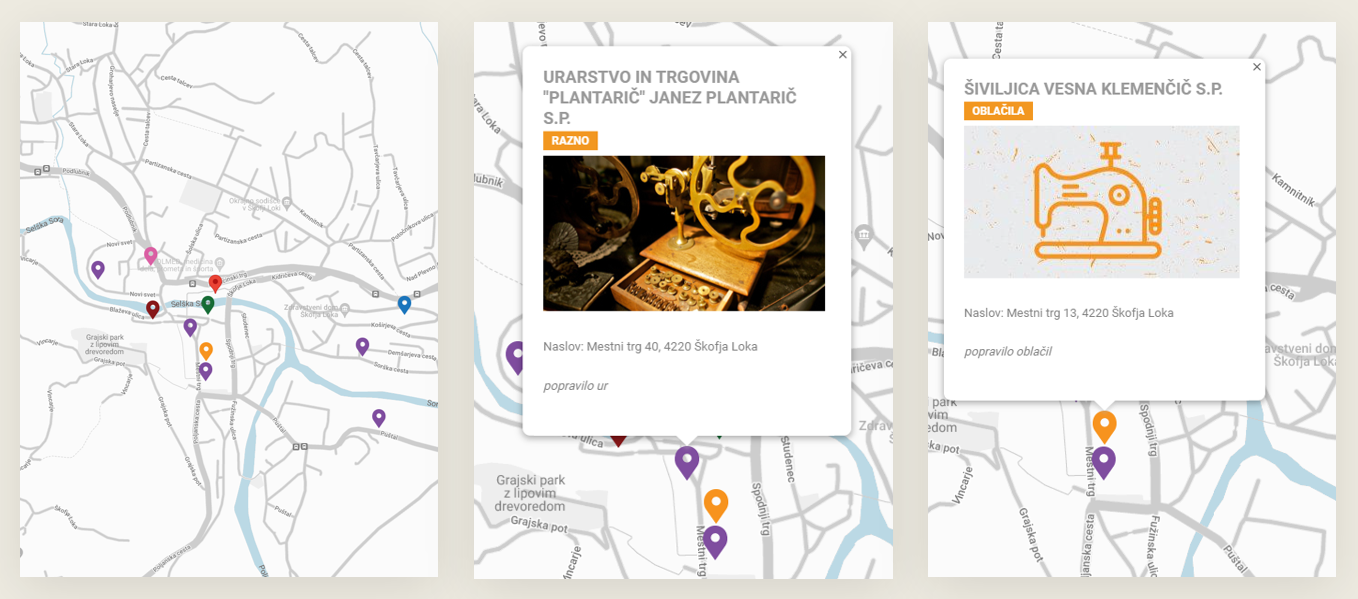Select the orange pin below the Plantarič popup
The width and height of the screenshot is (1358, 599).
tap(716, 505)
